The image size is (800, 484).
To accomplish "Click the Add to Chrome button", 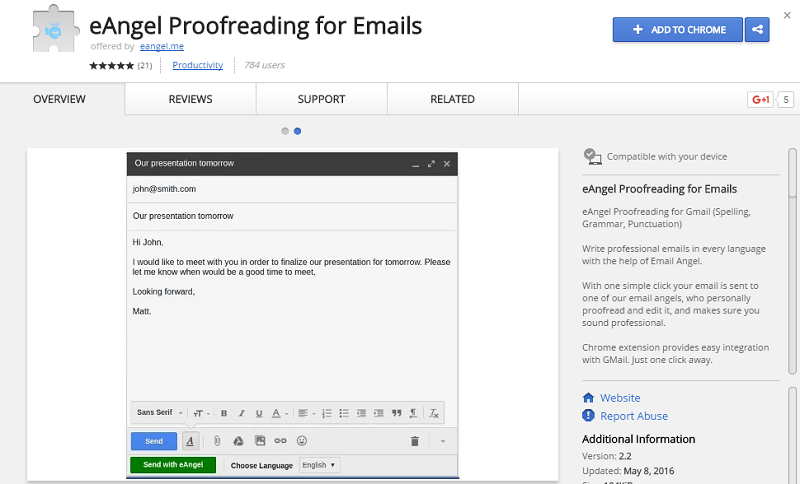I will pos(678,30).
